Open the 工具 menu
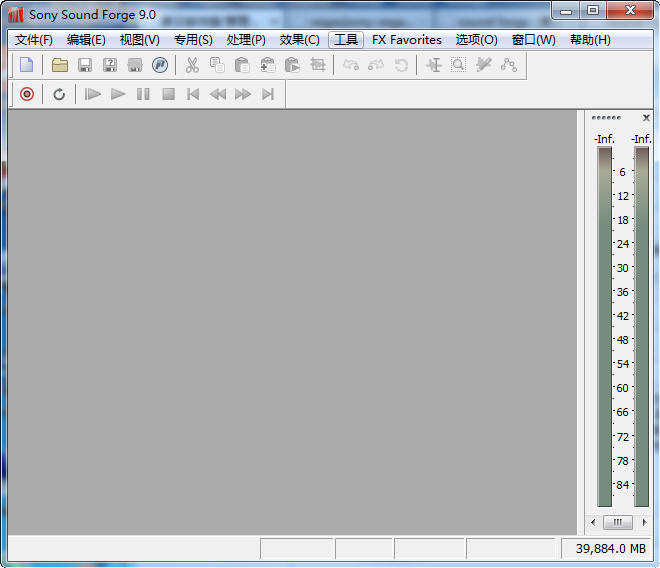This screenshot has height=568, width=660. (346, 40)
